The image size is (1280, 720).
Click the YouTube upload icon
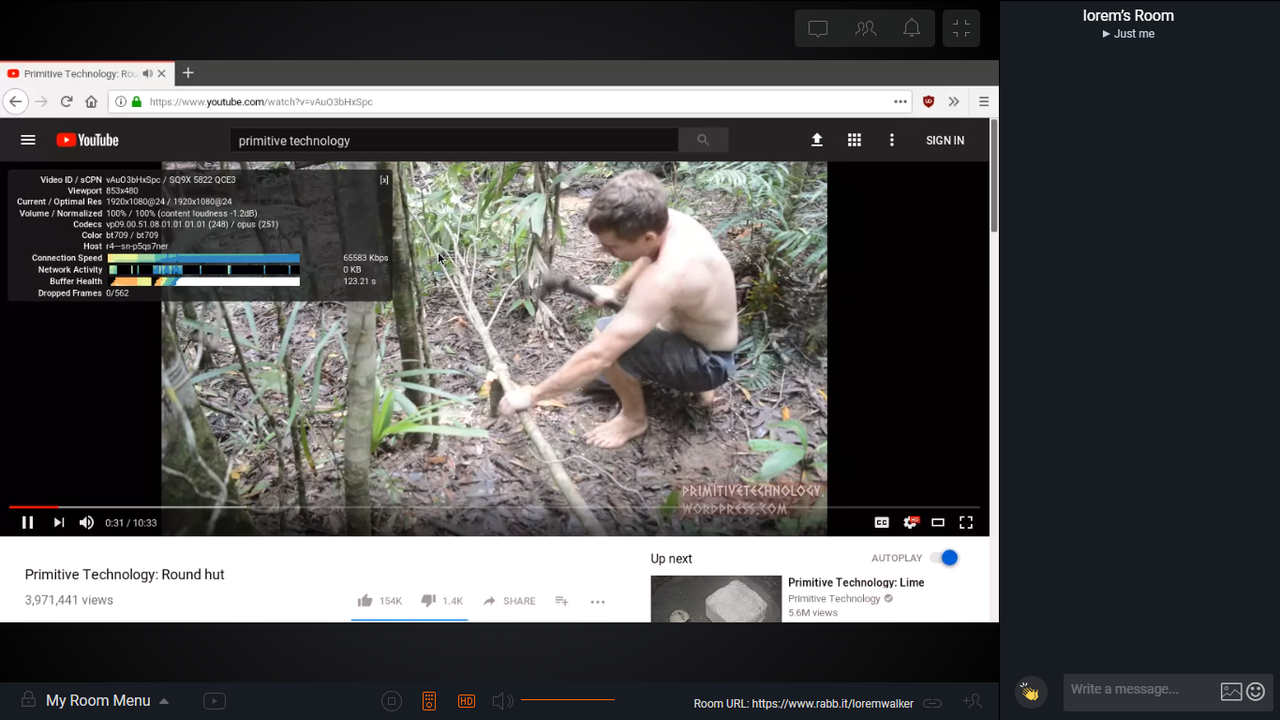point(817,141)
